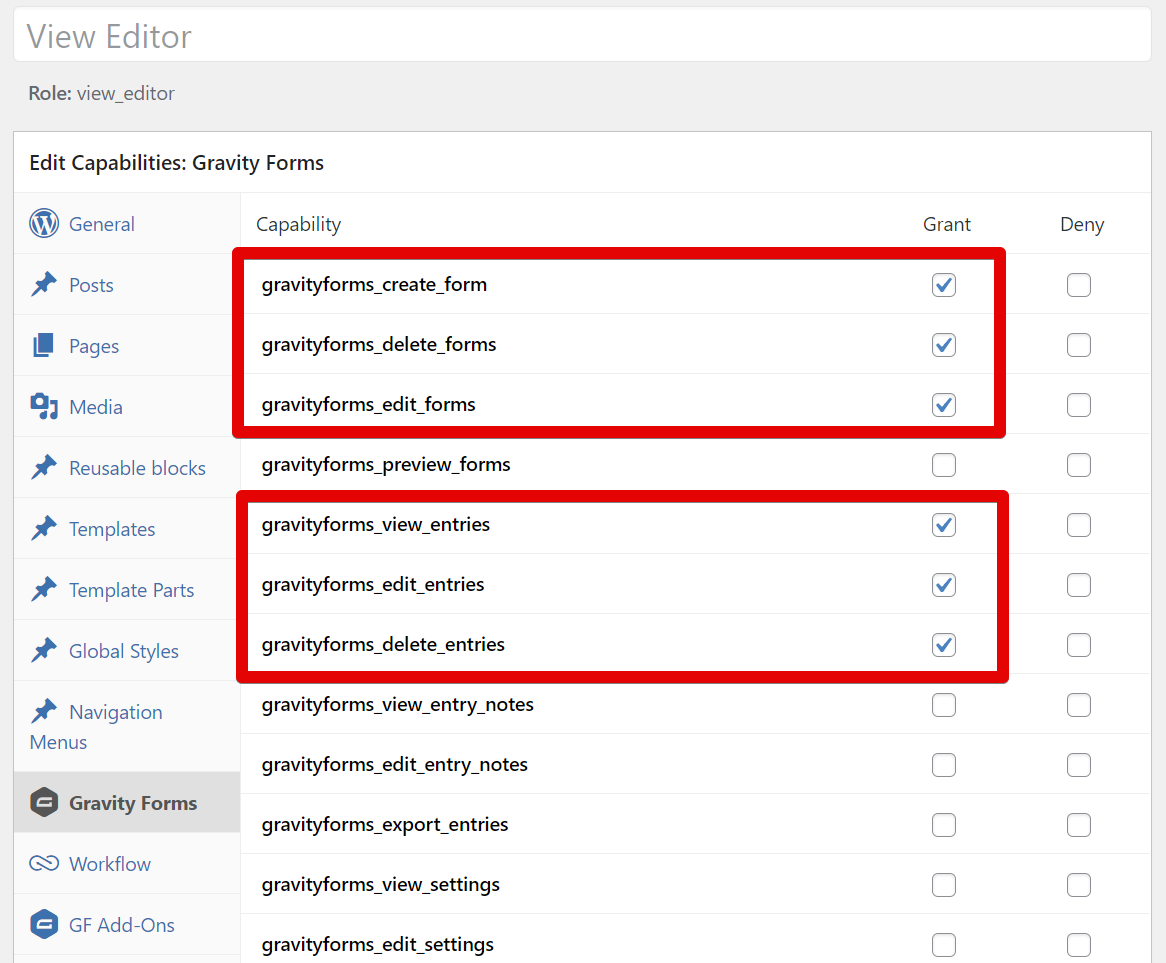The height and width of the screenshot is (963, 1166).
Task: Click the WordPress logo icon beside General
Action: pos(44,223)
